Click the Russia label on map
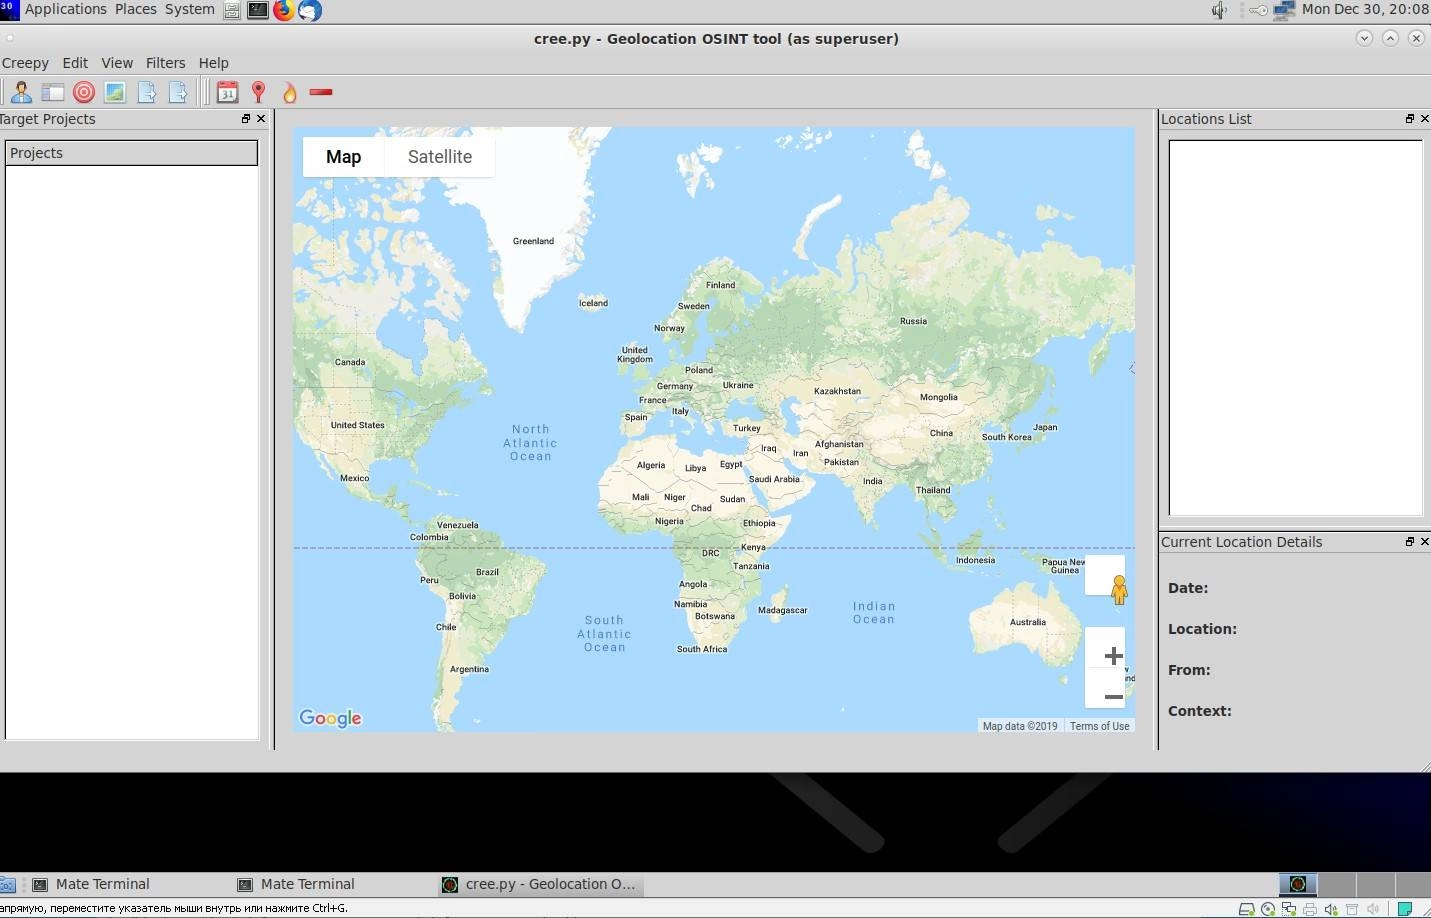 [913, 321]
